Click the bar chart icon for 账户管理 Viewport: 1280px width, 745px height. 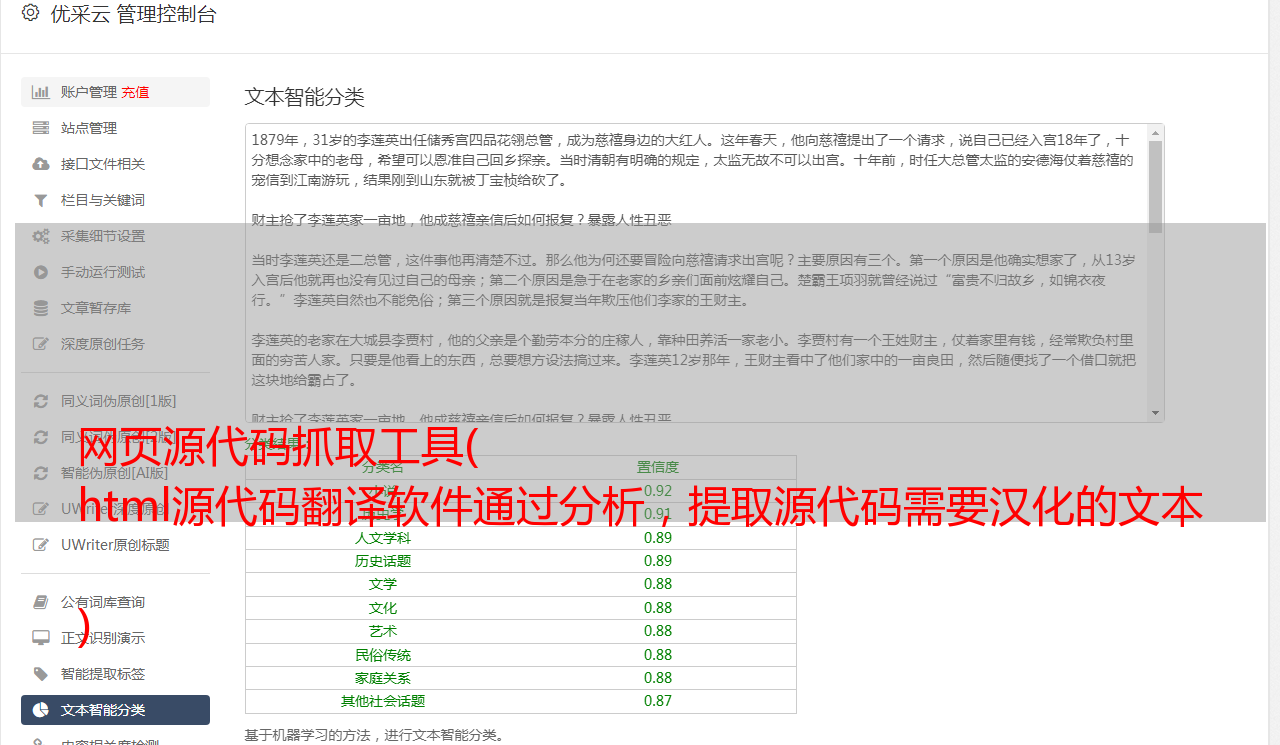click(41, 92)
